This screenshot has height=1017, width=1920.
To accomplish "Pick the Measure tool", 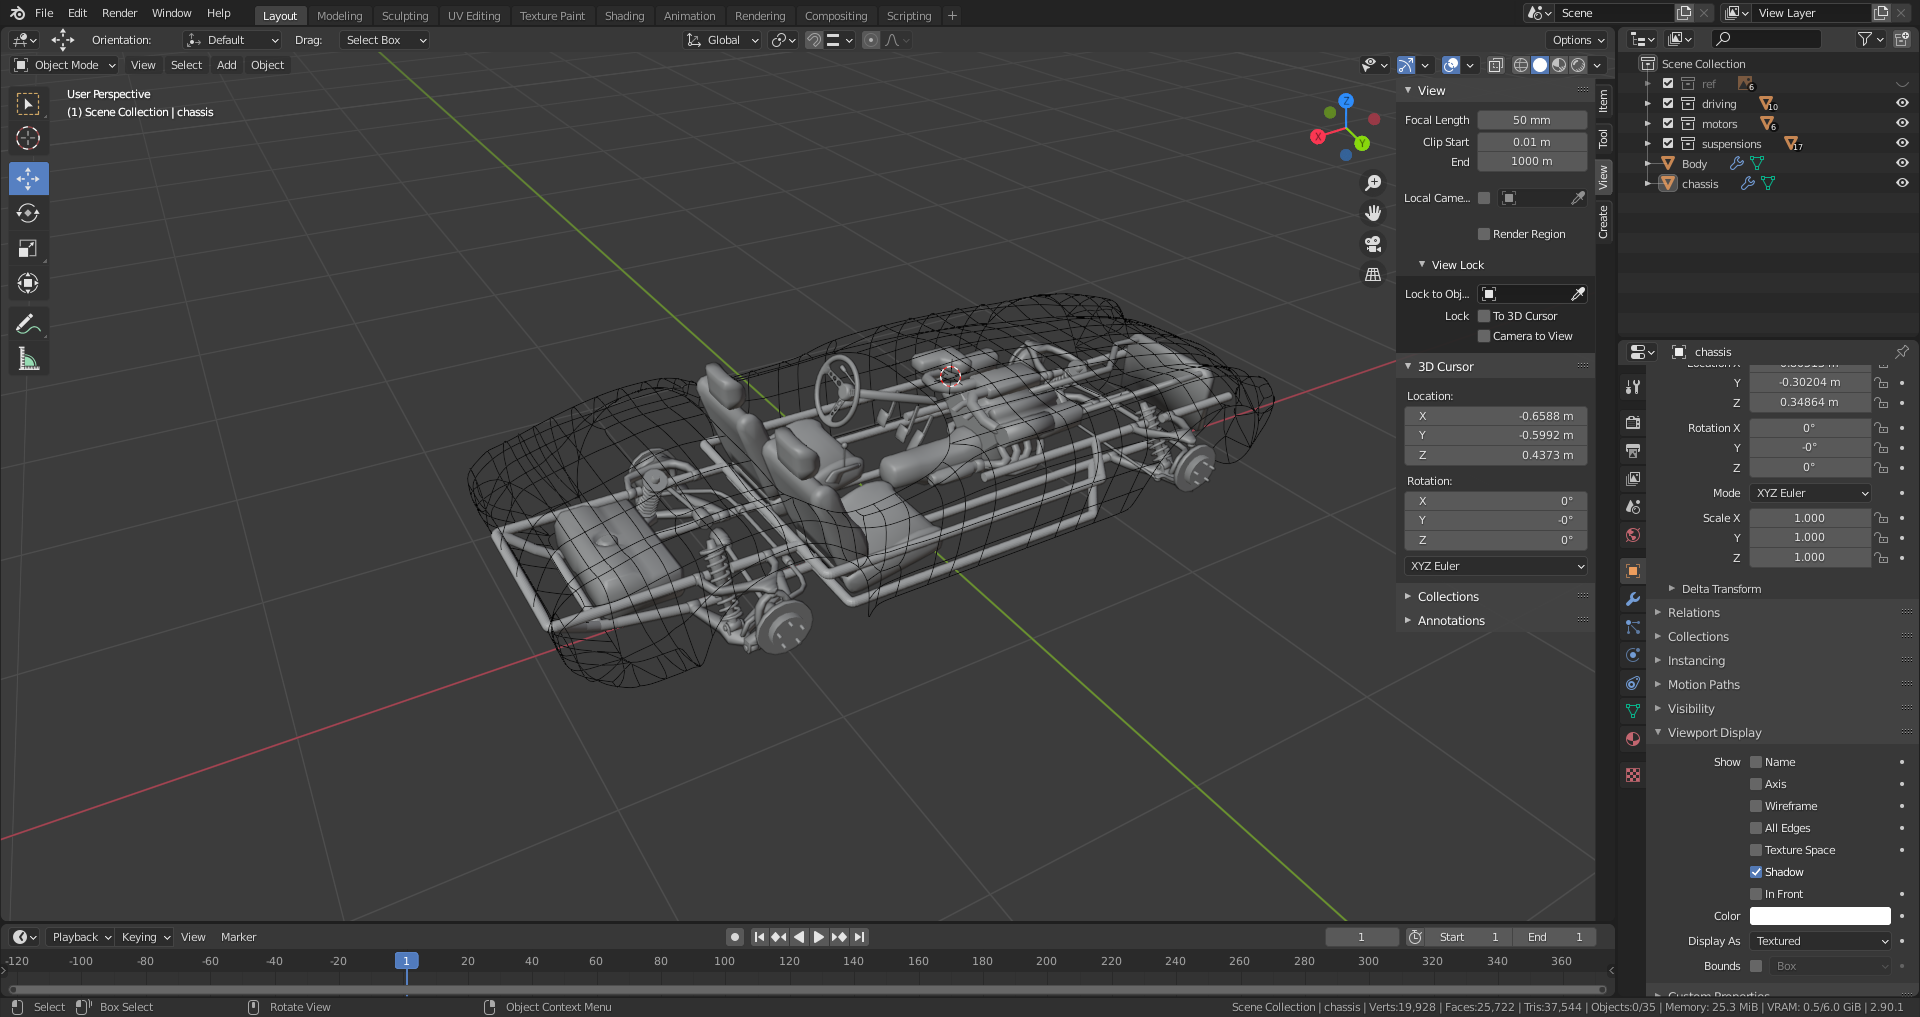I will (28, 359).
